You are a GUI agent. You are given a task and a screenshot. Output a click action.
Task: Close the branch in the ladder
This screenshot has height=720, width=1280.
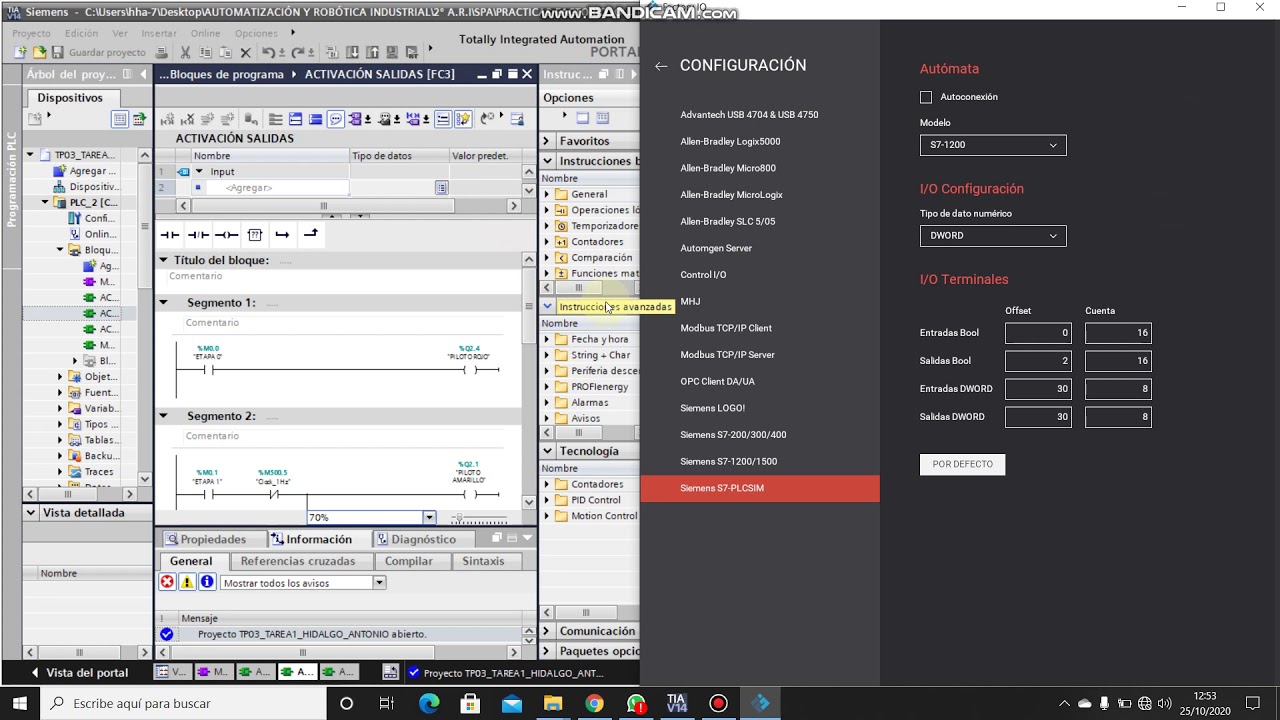(x=311, y=235)
